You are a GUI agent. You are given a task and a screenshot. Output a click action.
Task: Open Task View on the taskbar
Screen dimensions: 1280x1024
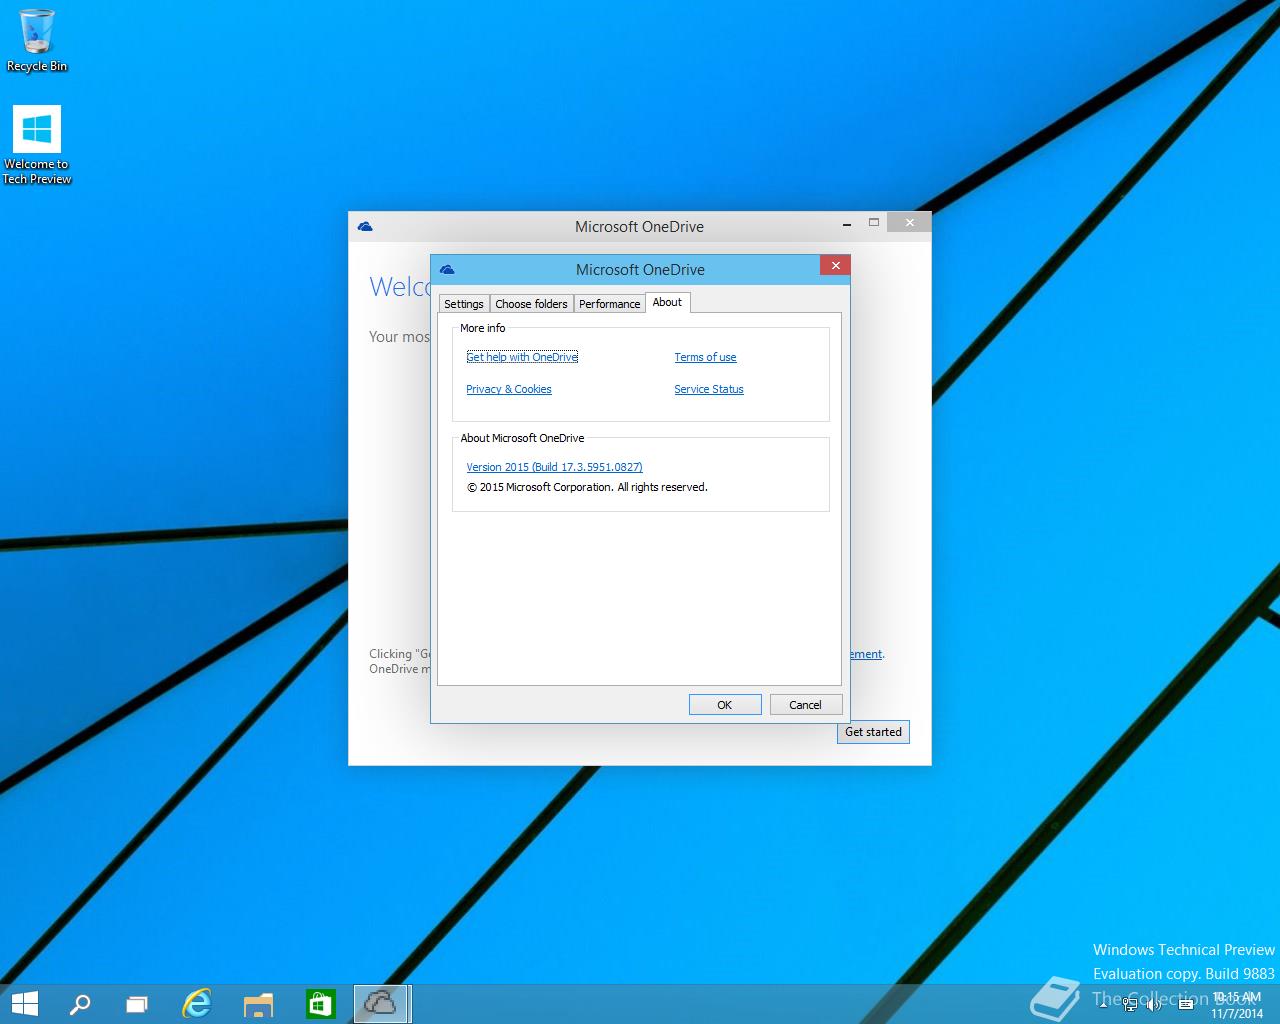pyautogui.click(x=137, y=1003)
